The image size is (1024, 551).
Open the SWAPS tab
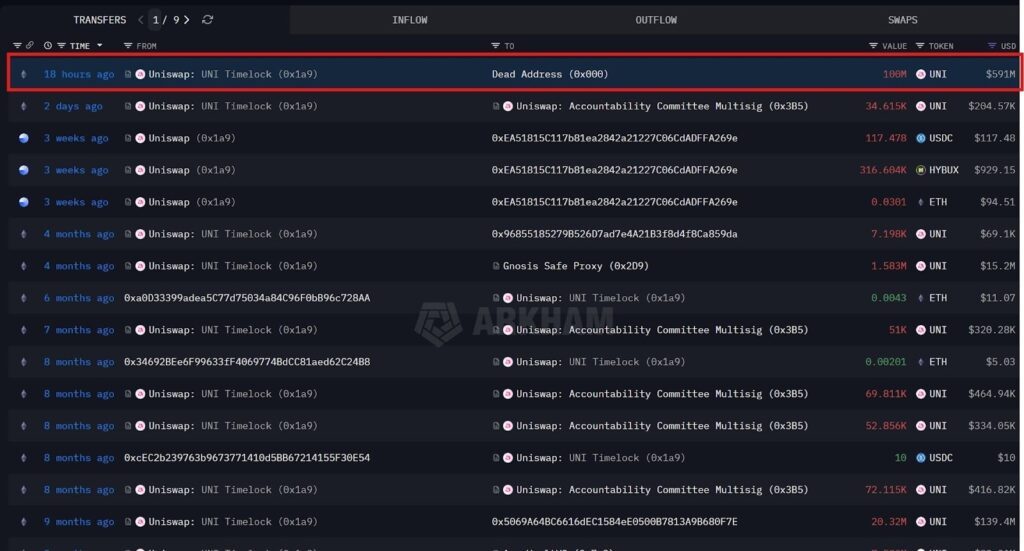pos(902,20)
